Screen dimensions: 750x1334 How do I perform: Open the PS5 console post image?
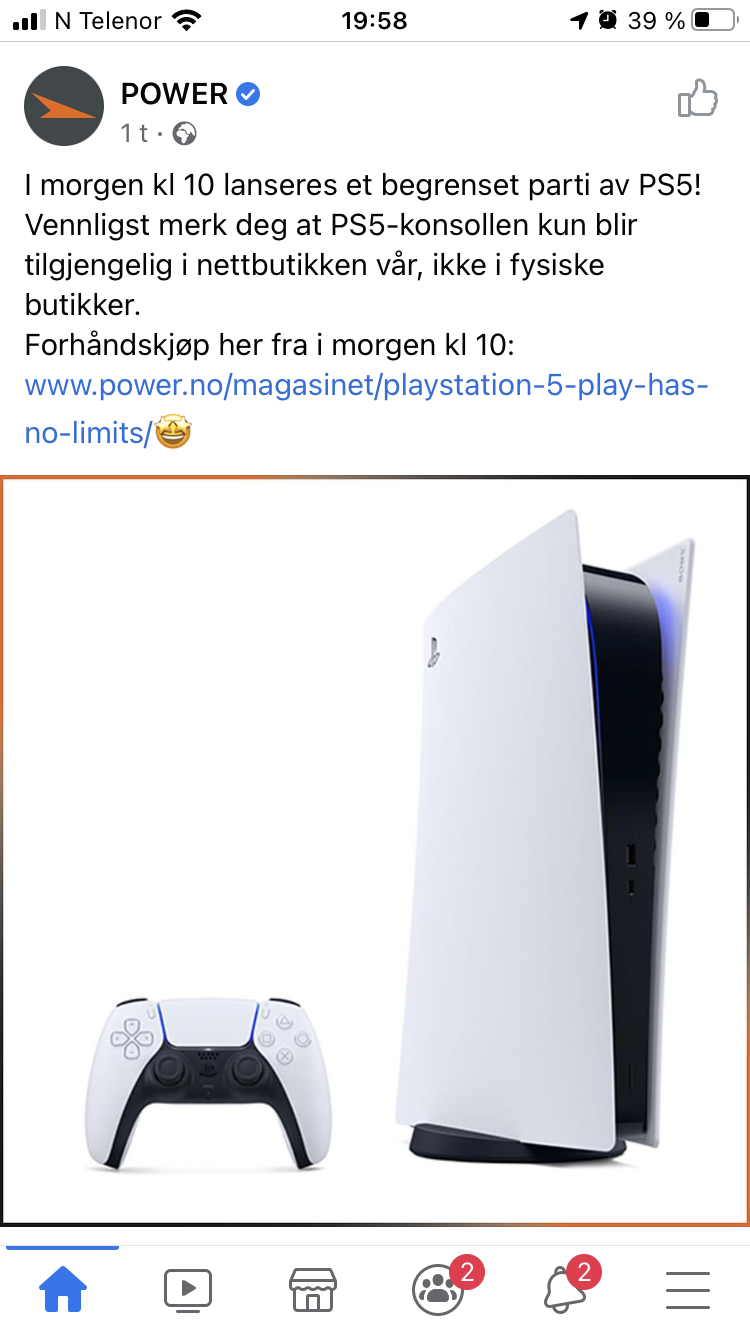(x=375, y=851)
